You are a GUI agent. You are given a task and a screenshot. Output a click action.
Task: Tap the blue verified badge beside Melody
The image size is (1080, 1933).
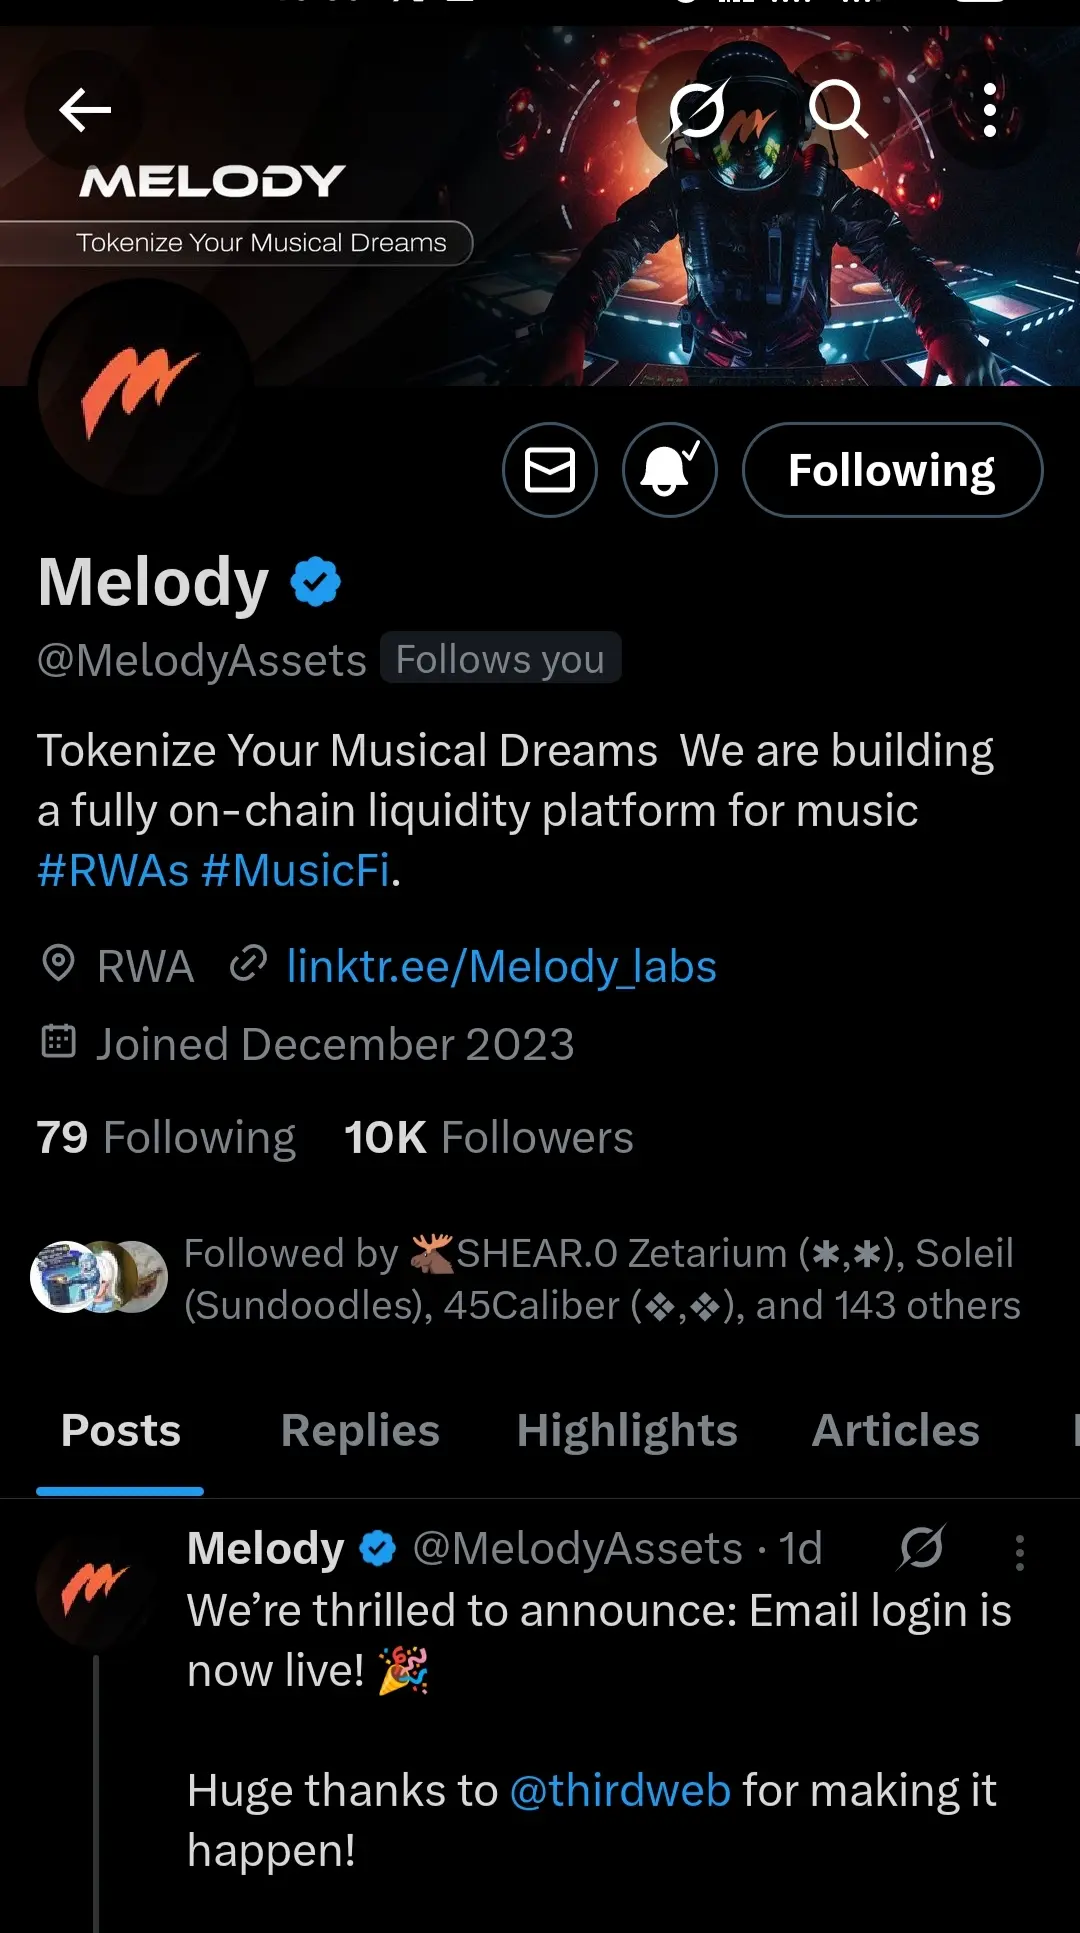[316, 582]
